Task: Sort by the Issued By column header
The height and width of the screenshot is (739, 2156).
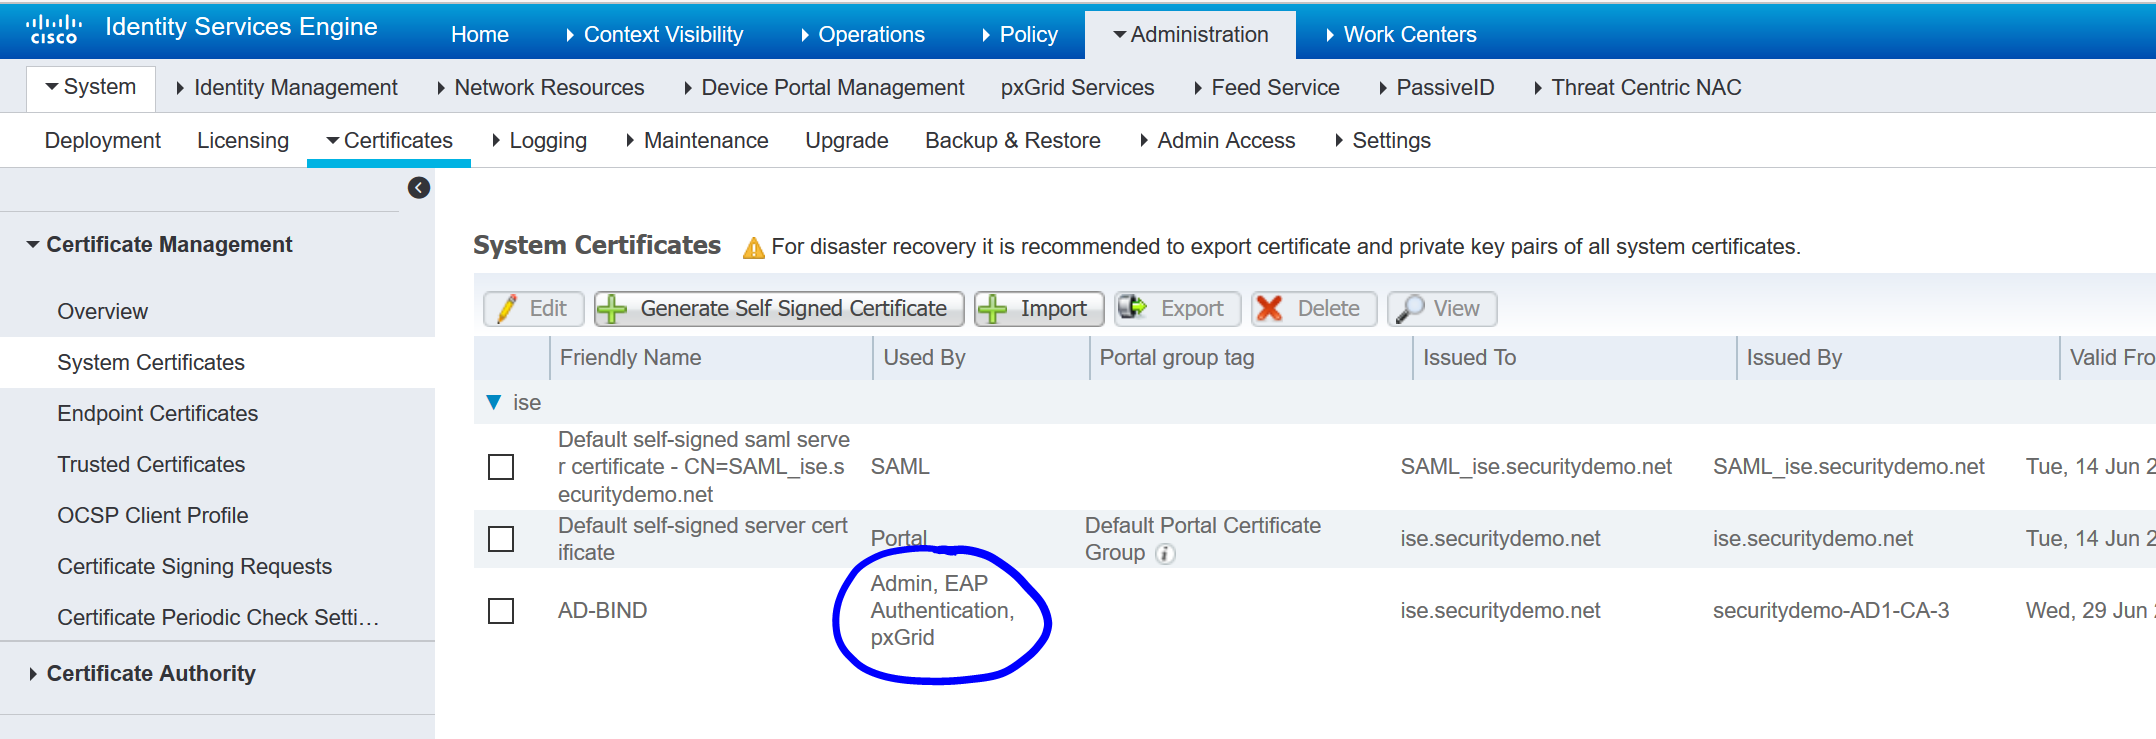Action: (x=1897, y=358)
